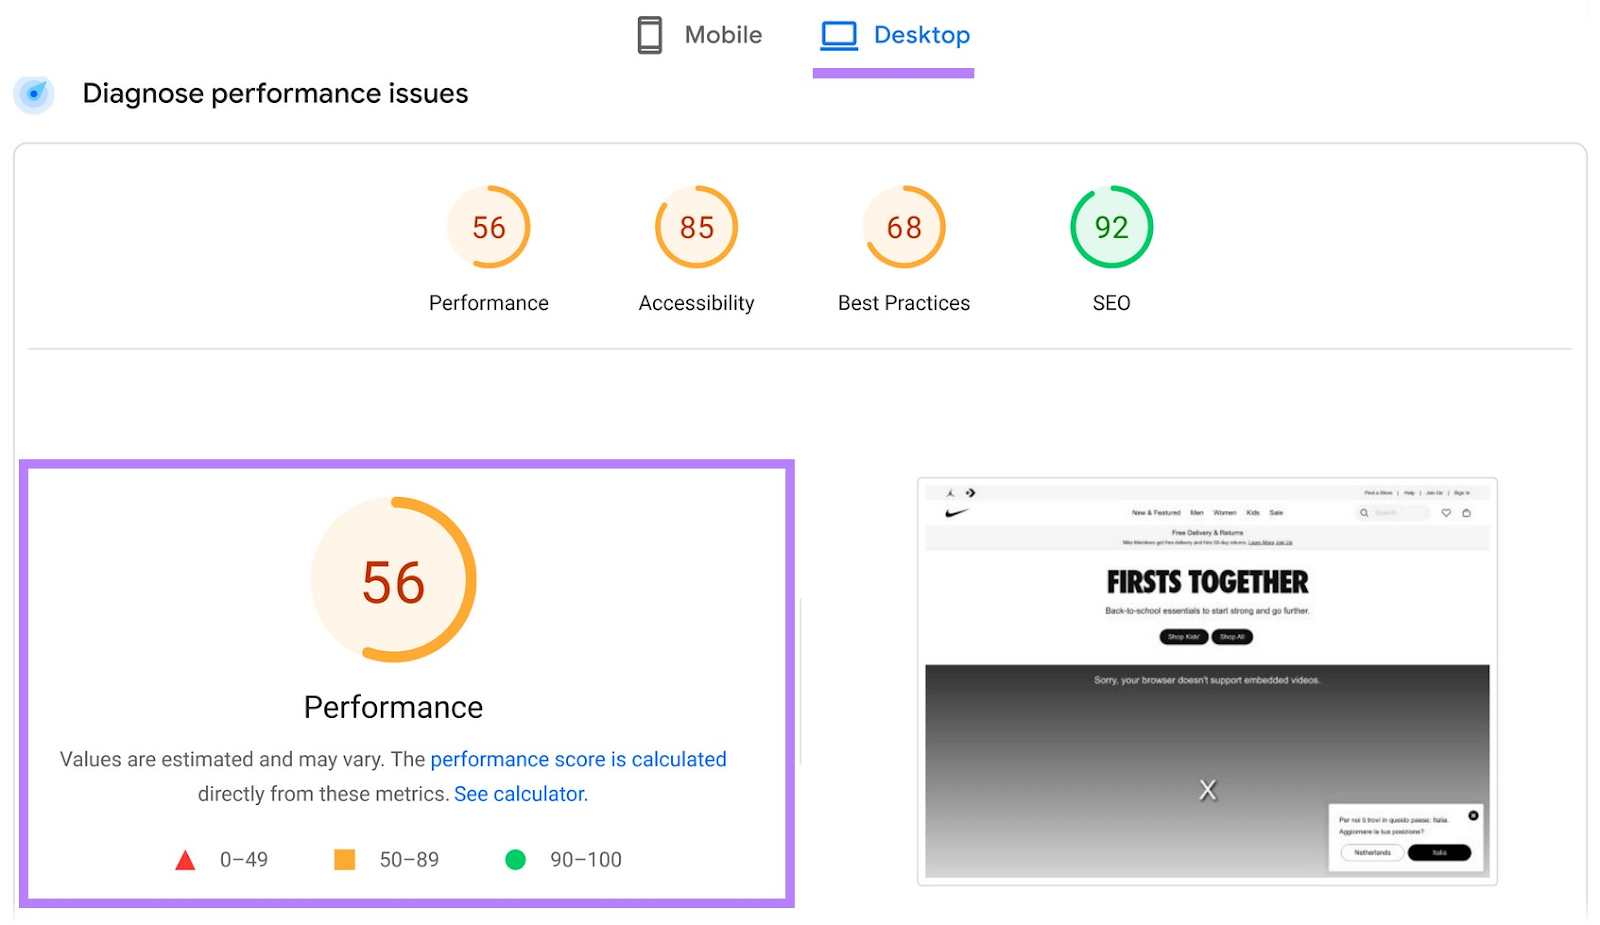Screen dimensions: 1600x925
Task: Select the Jordan brand icon
Action: (x=950, y=492)
